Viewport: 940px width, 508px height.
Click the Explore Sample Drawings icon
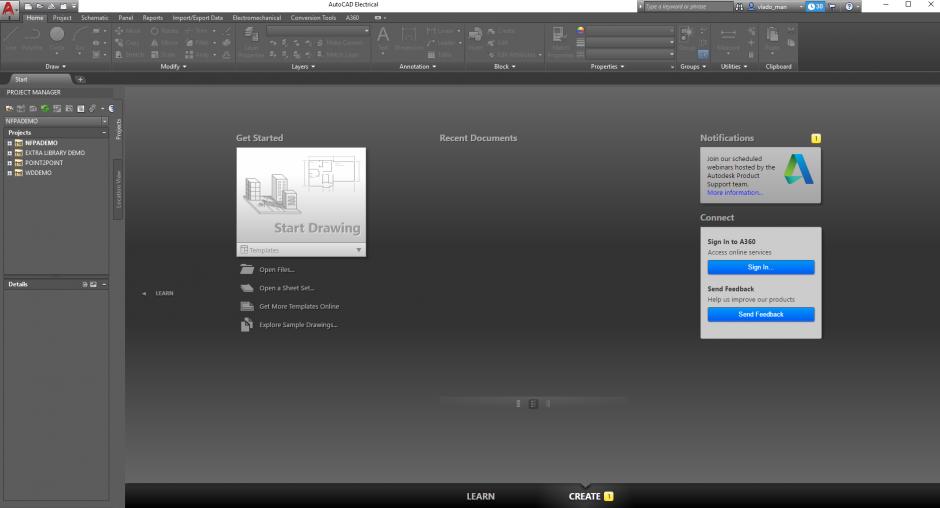tap(247, 324)
